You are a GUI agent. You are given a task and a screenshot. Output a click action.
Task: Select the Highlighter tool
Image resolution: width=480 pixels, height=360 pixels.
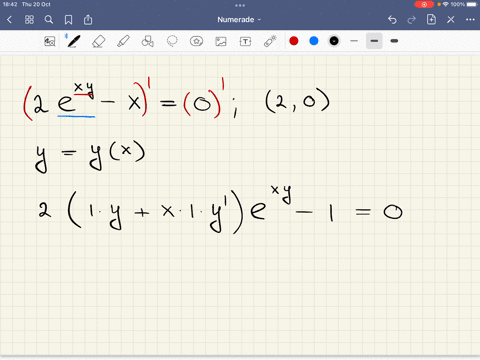click(x=123, y=41)
